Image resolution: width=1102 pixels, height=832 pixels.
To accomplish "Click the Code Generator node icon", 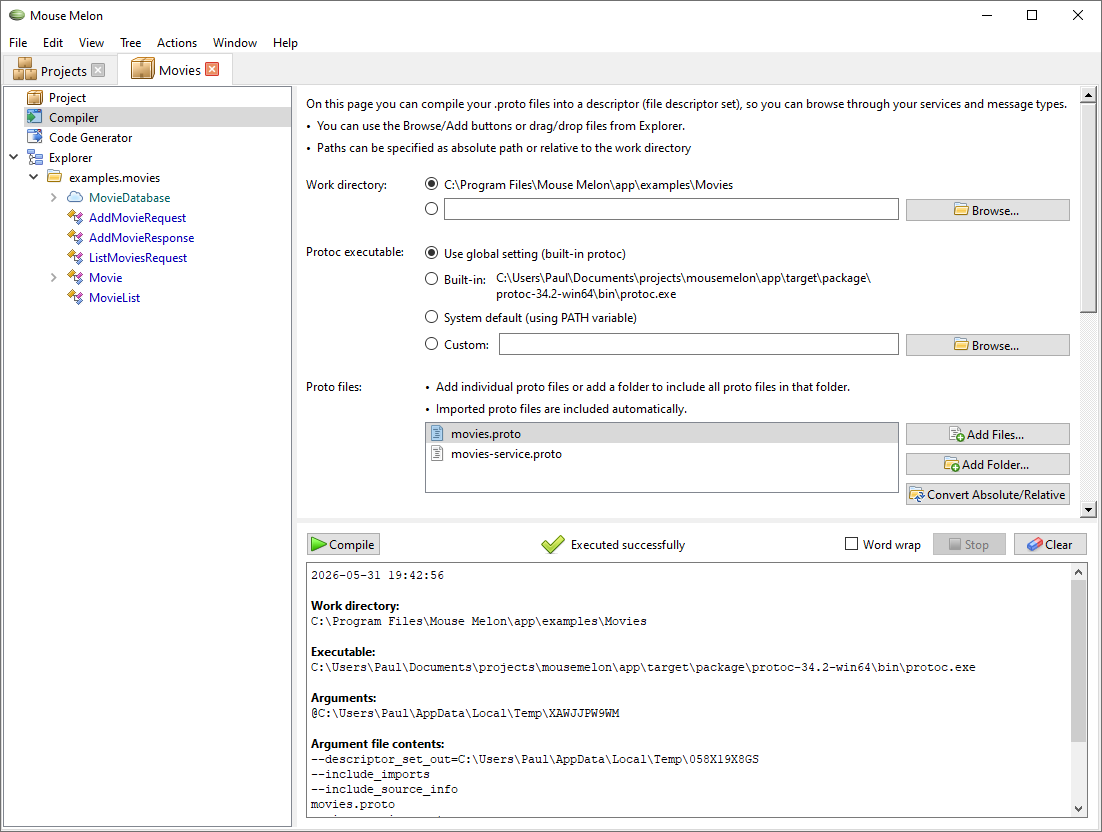I will tap(34, 137).
